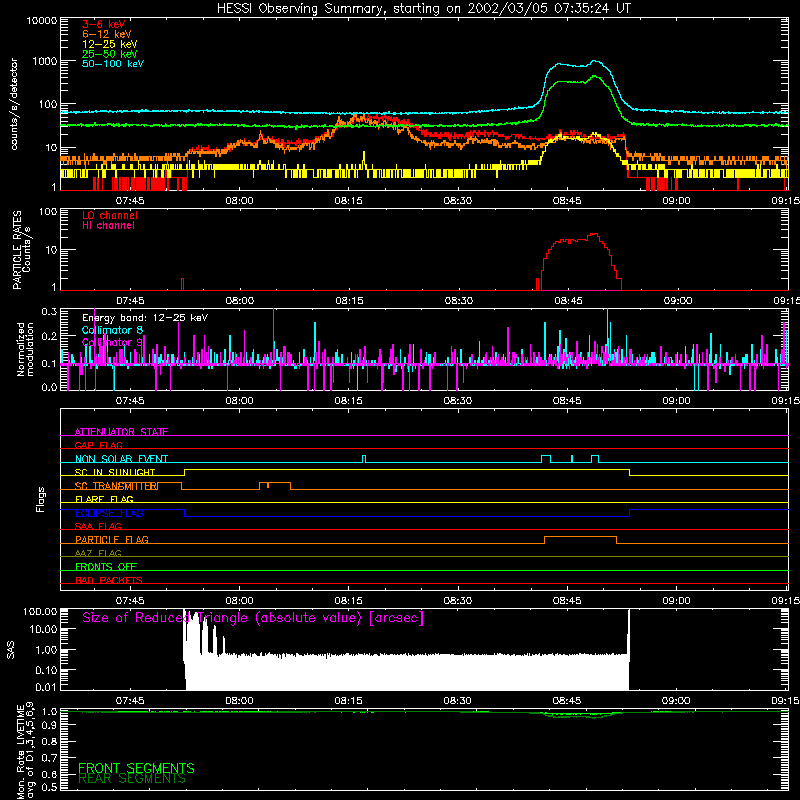Click the NON SOLAR EVENT flag label

[121, 459]
